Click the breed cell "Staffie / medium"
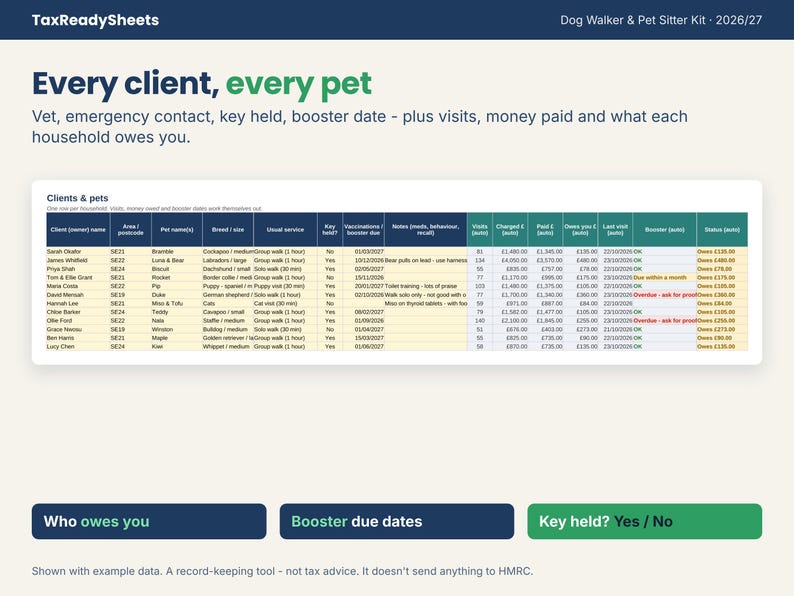The image size is (794, 596). tap(228, 321)
